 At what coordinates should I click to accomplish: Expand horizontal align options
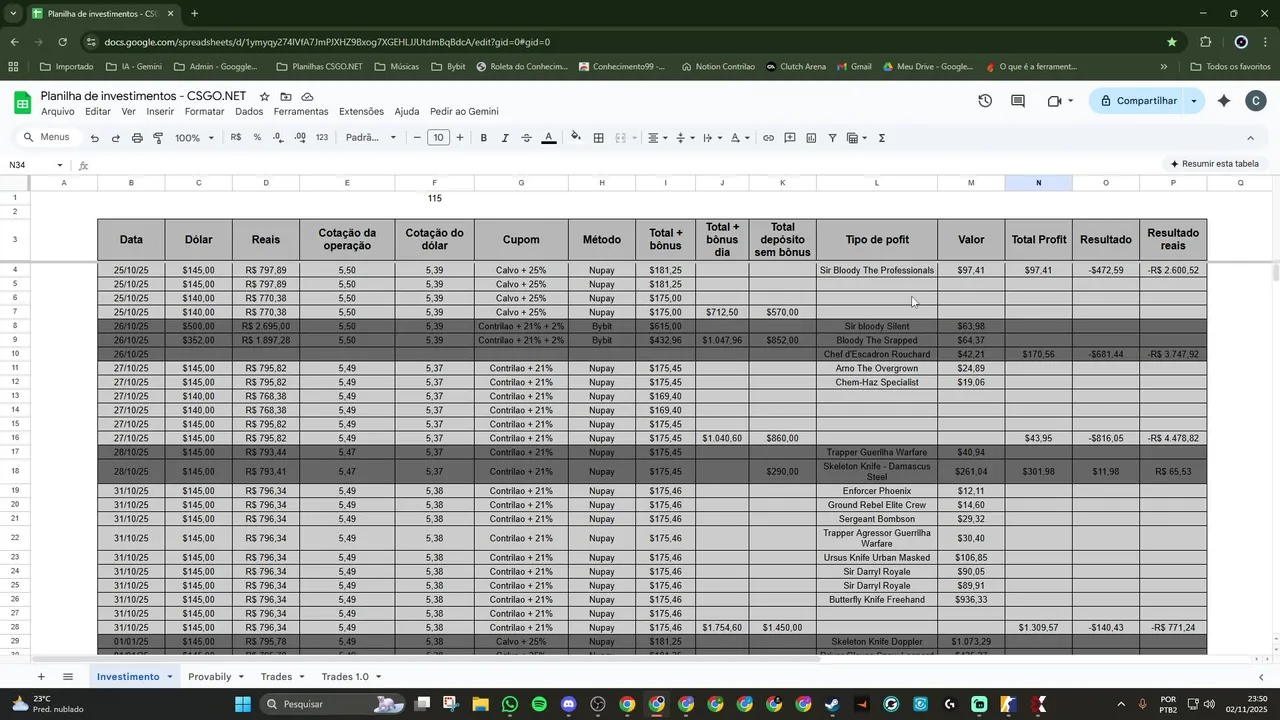click(x=657, y=138)
